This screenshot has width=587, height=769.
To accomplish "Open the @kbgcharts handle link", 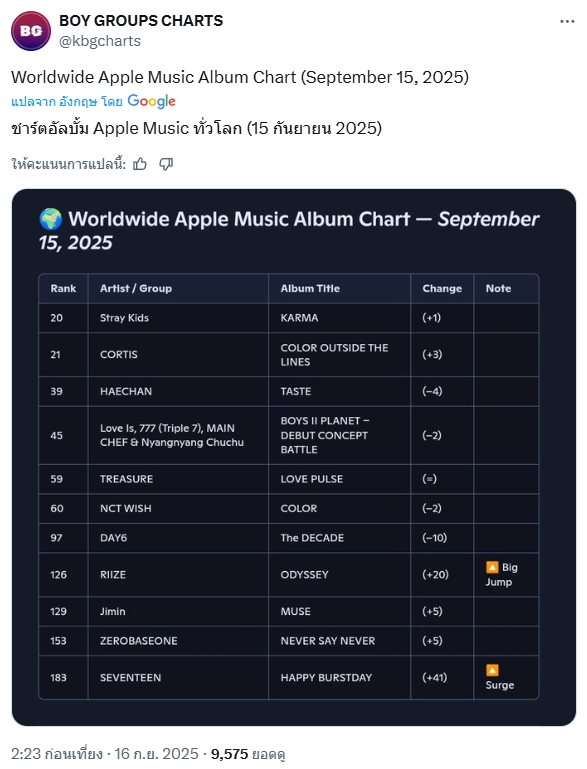I will point(100,41).
